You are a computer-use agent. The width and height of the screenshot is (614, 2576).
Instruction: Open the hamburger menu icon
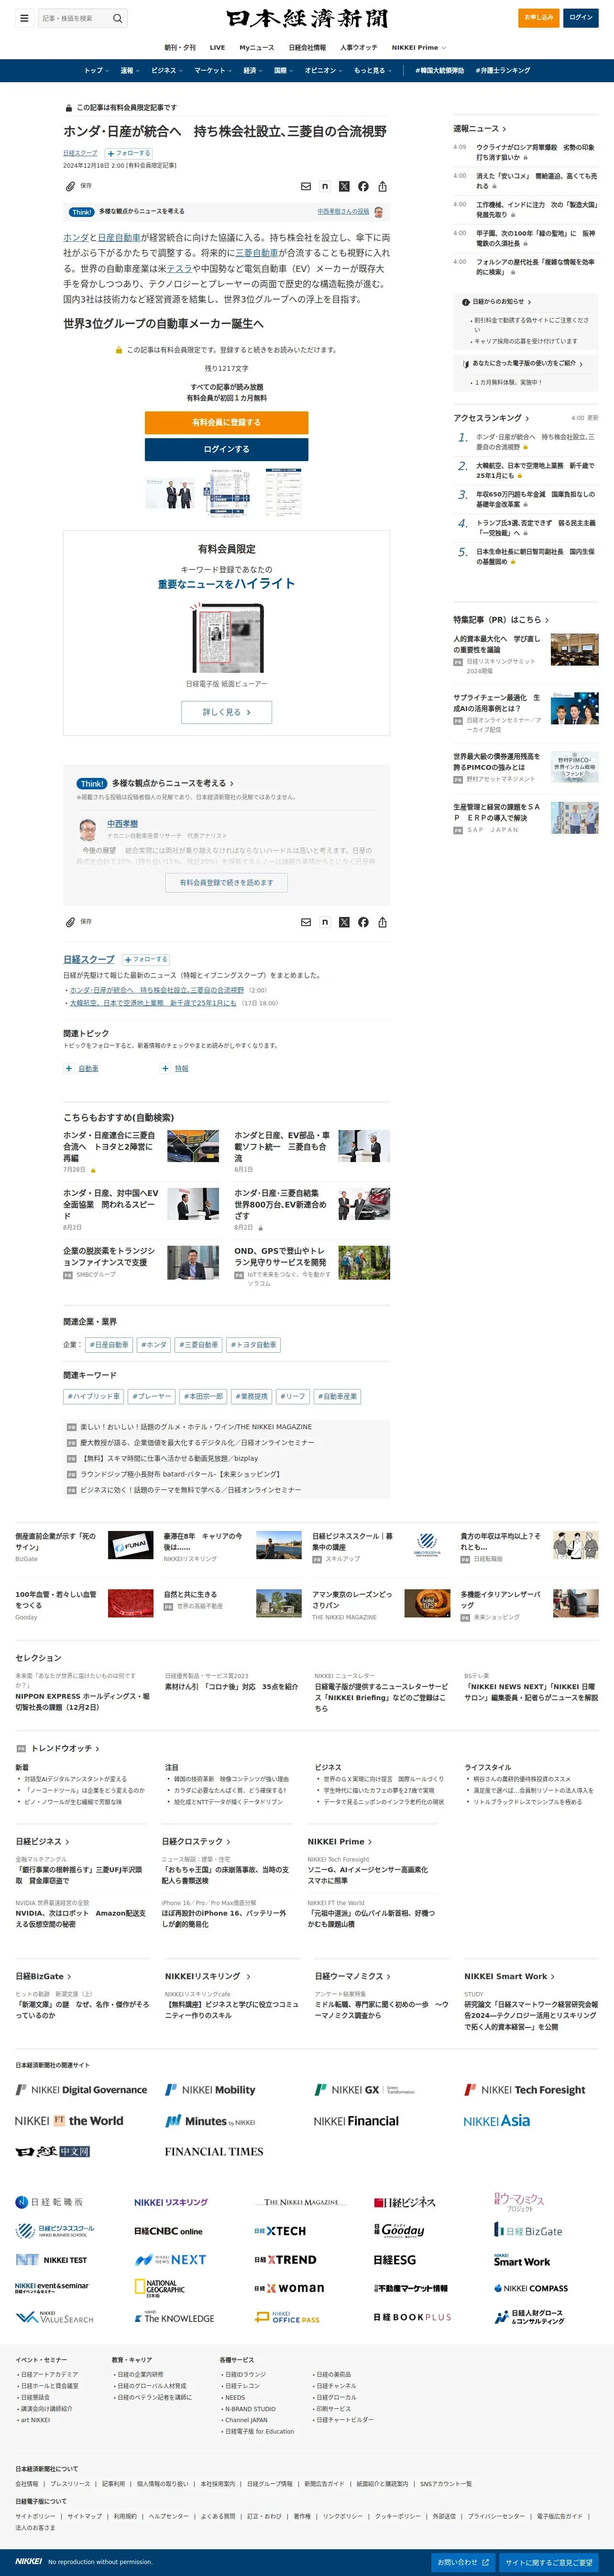coord(24,18)
